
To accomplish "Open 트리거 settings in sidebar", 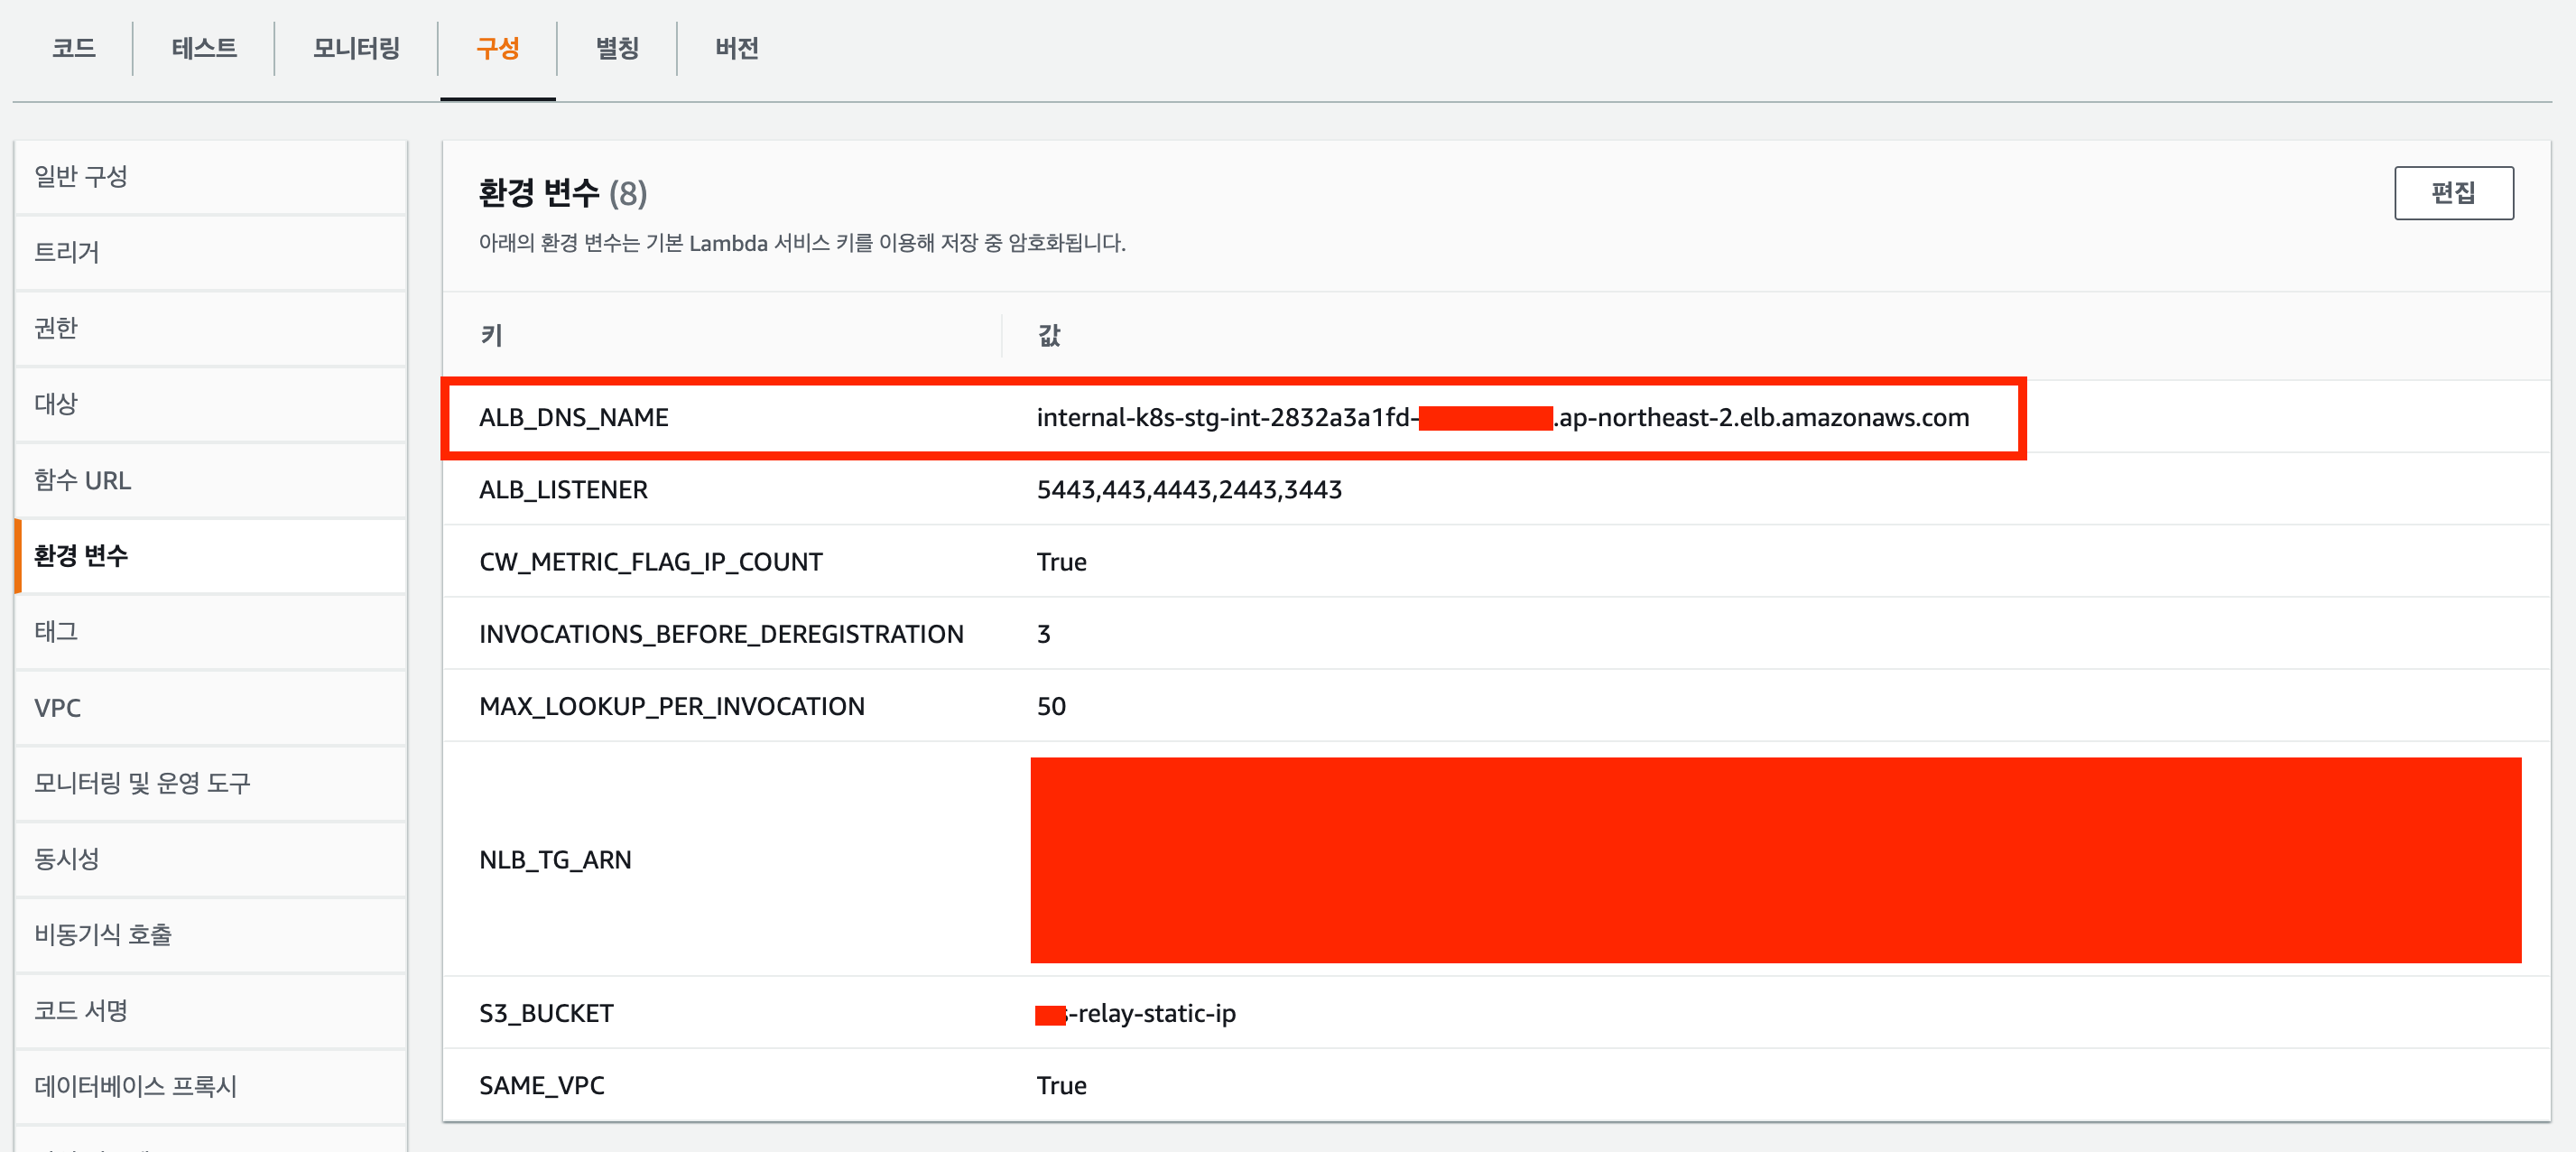I will click(67, 252).
